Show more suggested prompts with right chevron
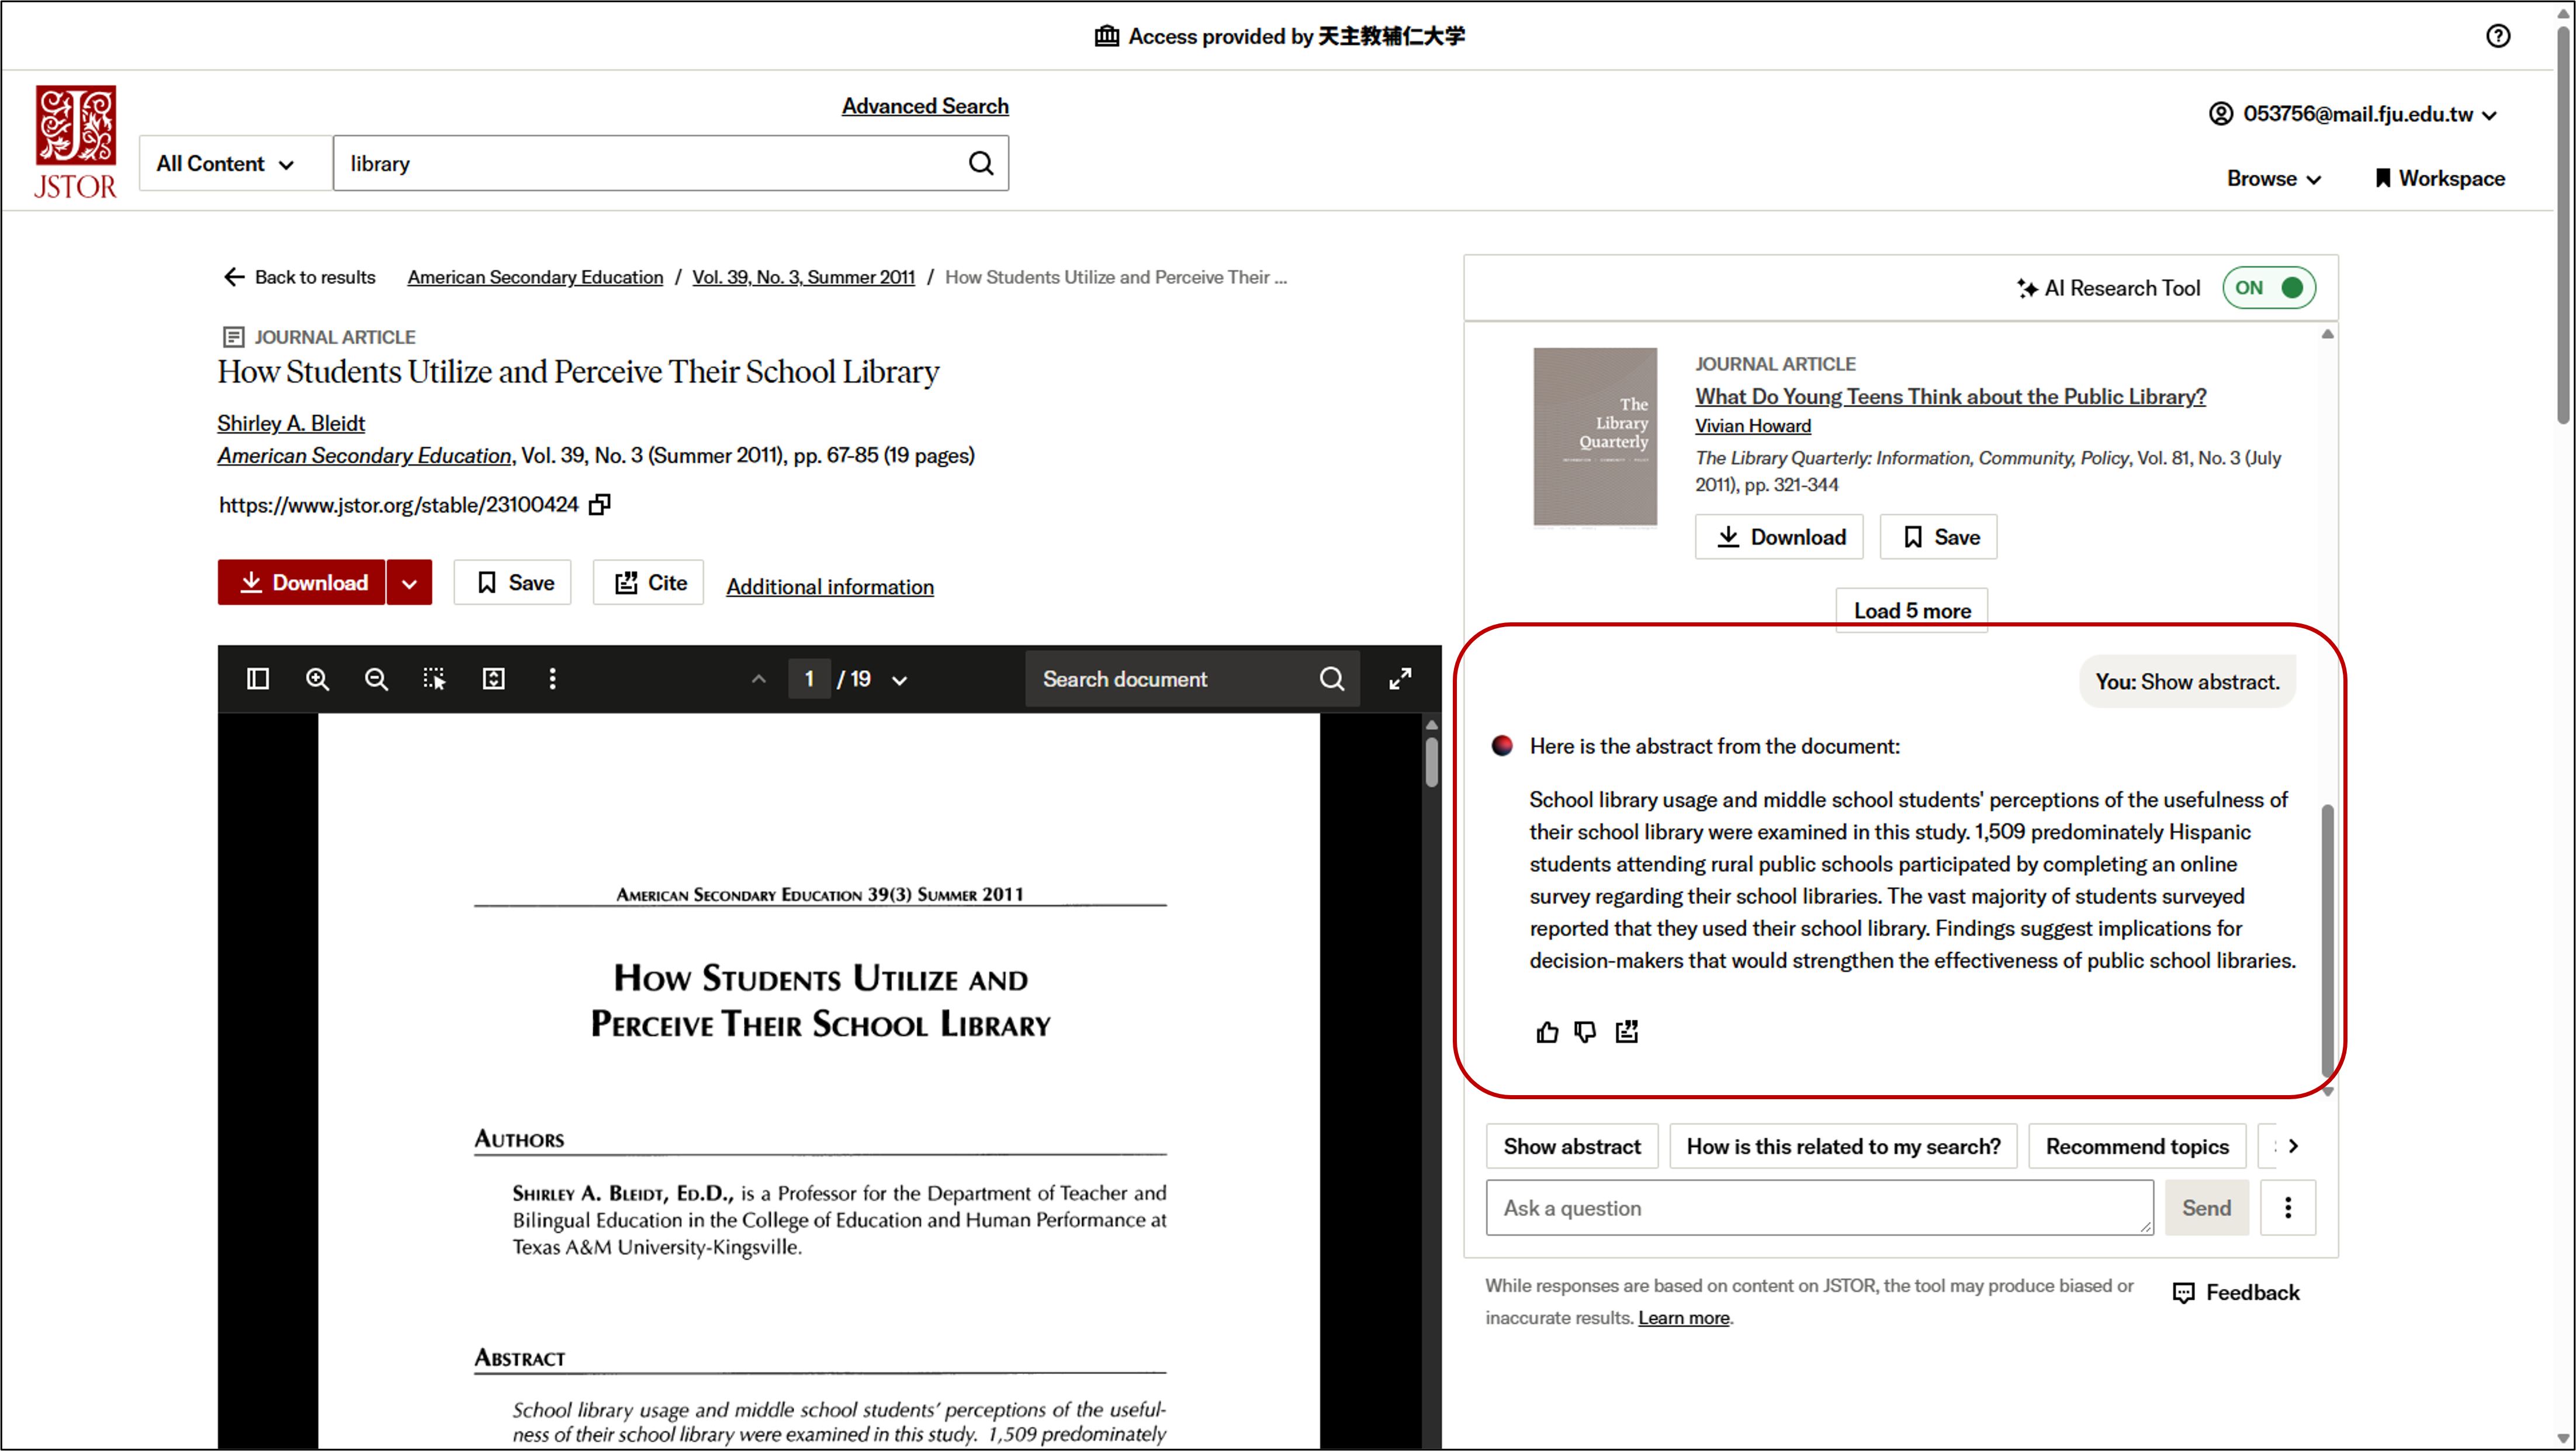The width and height of the screenshot is (2576, 1451). coord(2293,1146)
